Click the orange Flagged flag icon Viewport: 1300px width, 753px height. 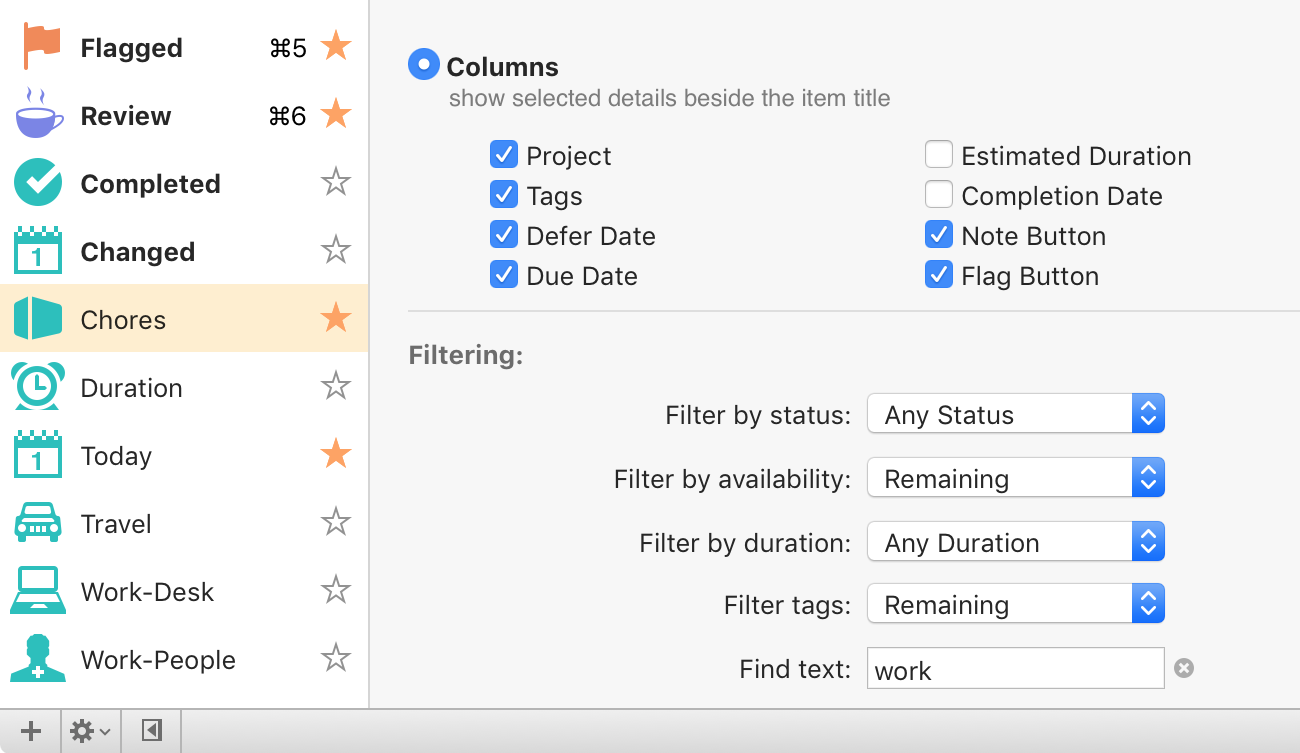(40, 47)
